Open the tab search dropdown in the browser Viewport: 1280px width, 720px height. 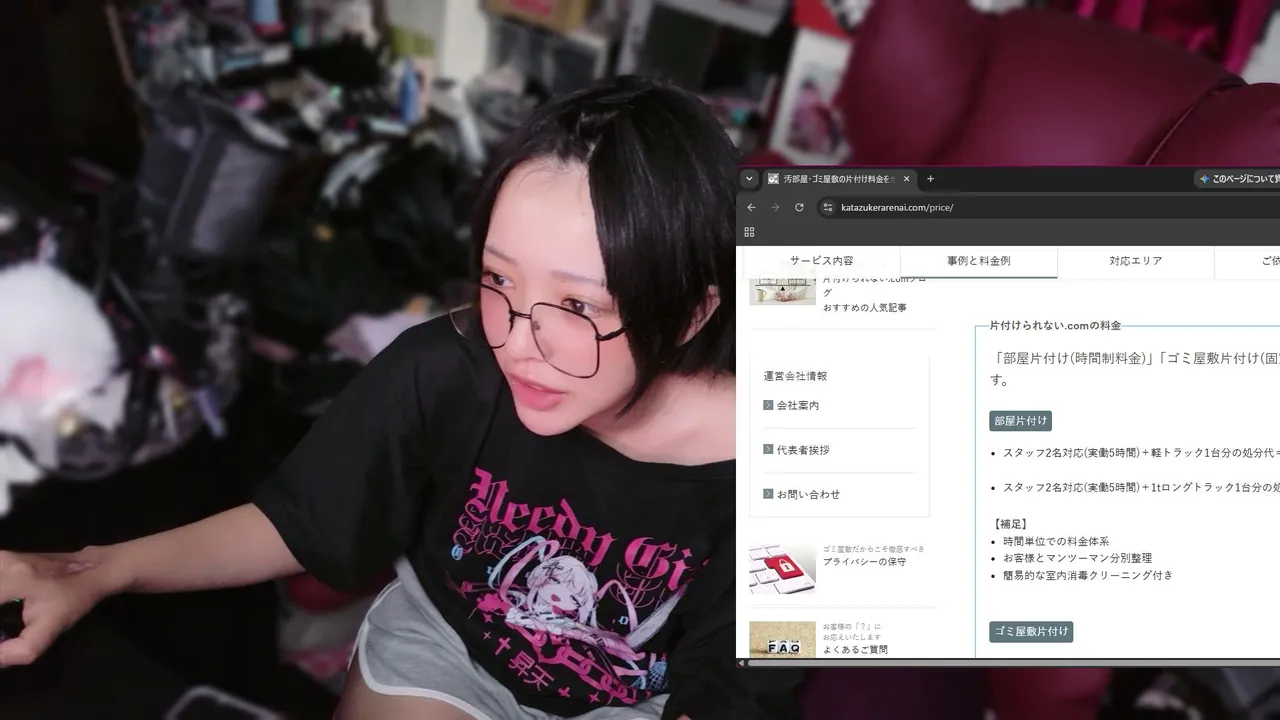749,179
